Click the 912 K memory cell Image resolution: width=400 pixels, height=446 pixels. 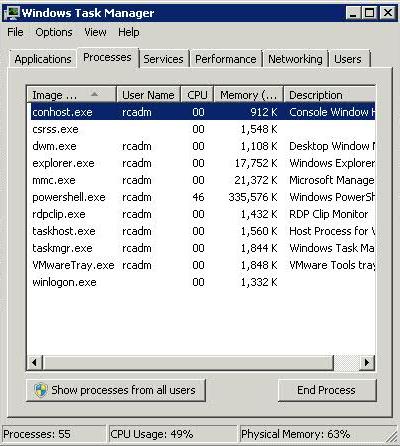tap(264, 112)
